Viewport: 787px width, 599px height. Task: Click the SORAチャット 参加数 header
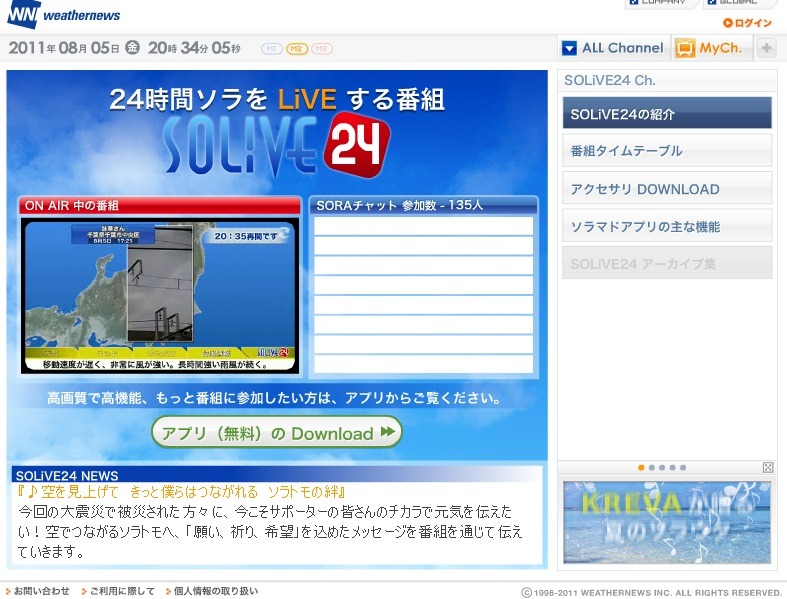click(423, 205)
